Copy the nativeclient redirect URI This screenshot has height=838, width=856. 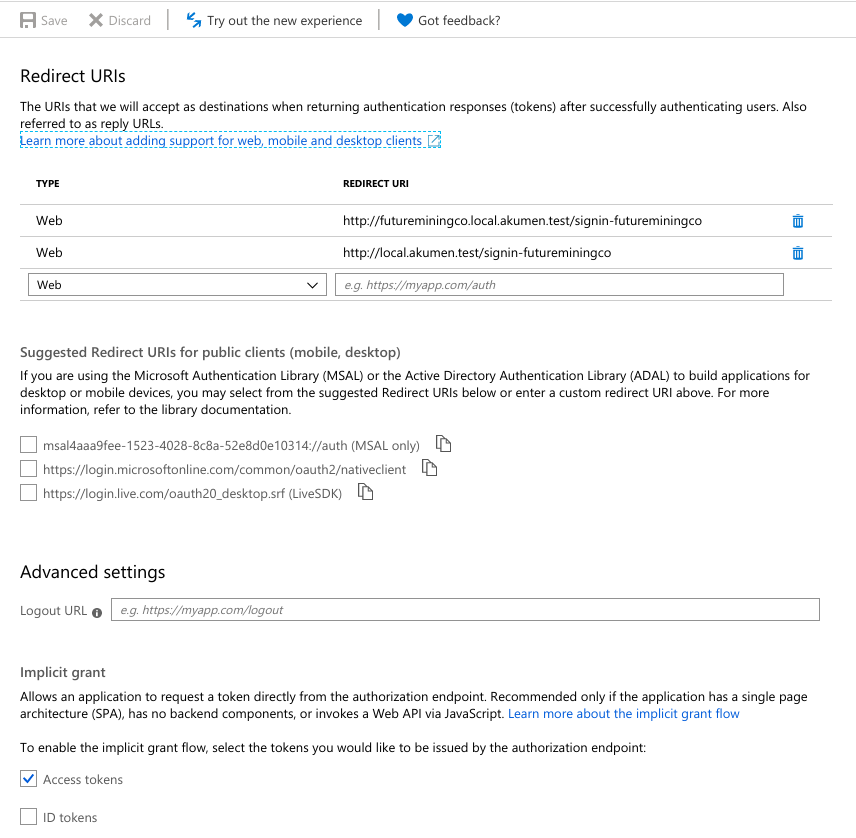click(x=430, y=468)
